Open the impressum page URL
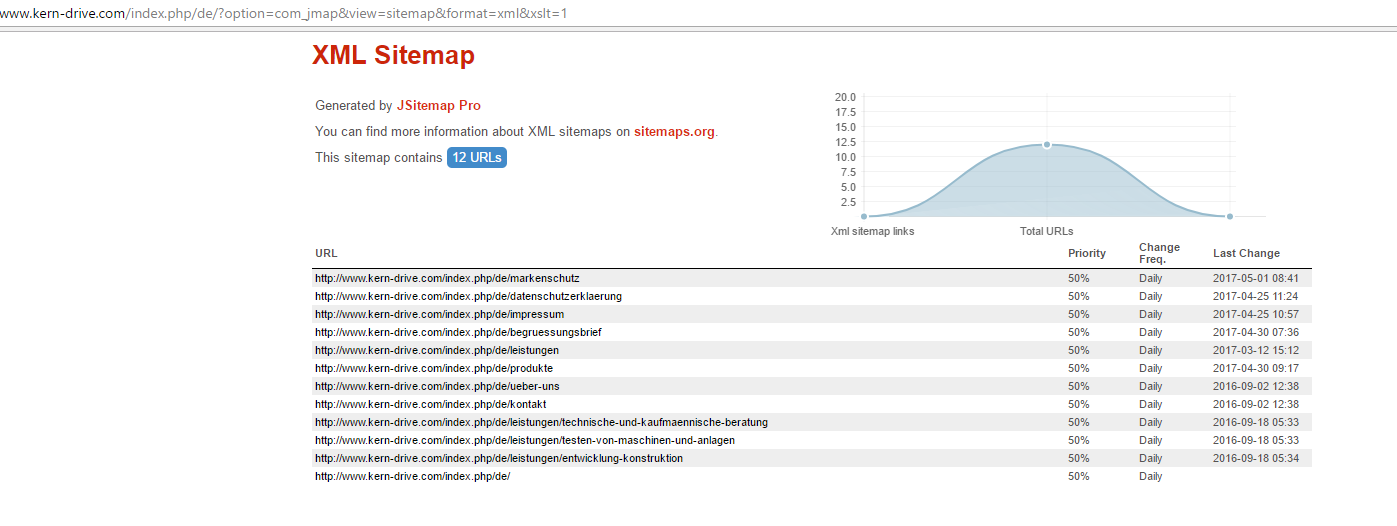This screenshot has width=1397, height=526. click(439, 314)
